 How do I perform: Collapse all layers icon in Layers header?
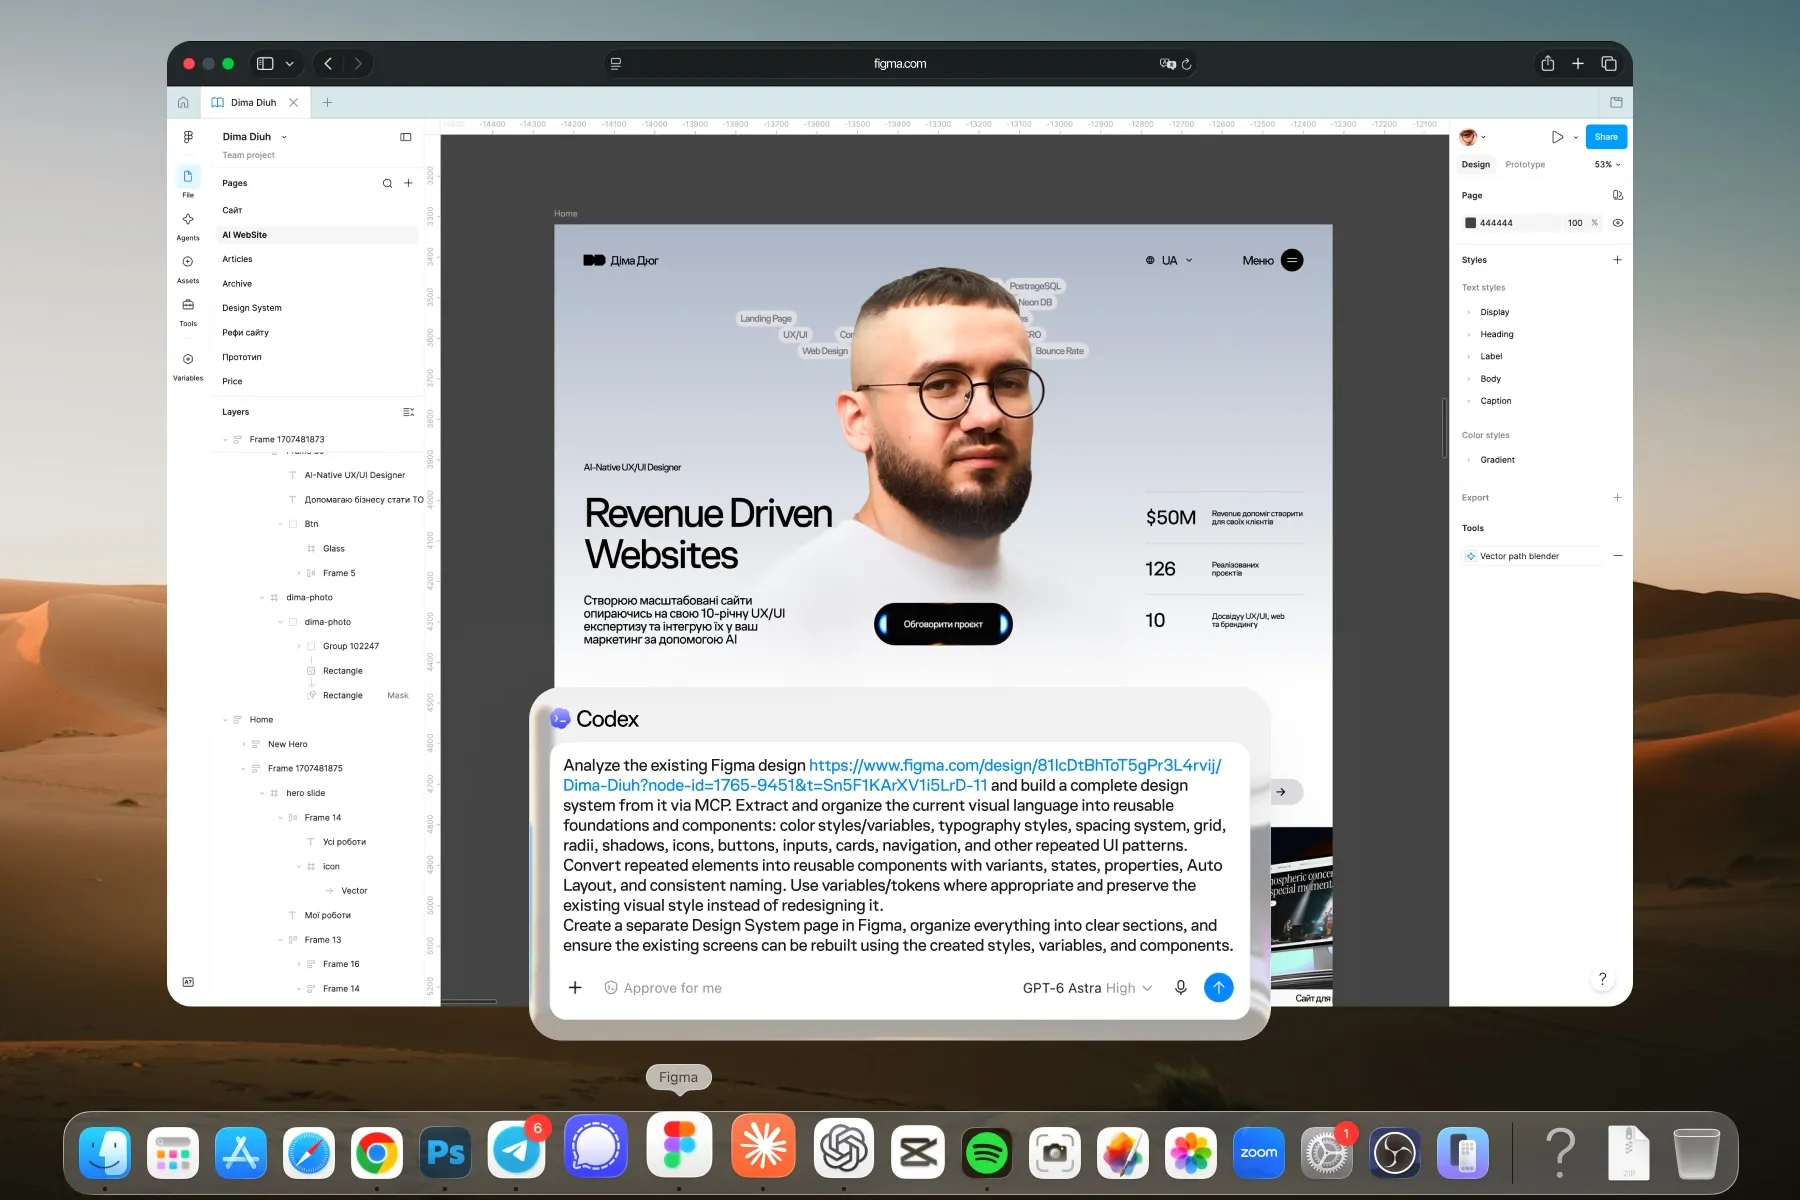[x=408, y=412]
